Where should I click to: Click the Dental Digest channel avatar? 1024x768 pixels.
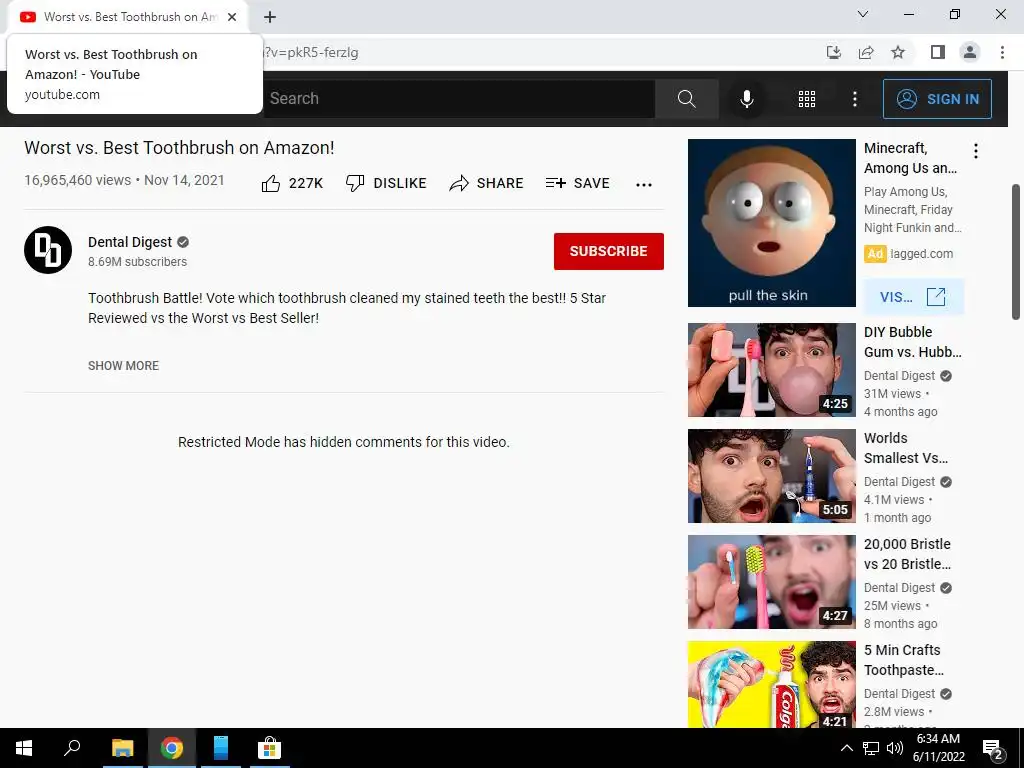point(48,250)
